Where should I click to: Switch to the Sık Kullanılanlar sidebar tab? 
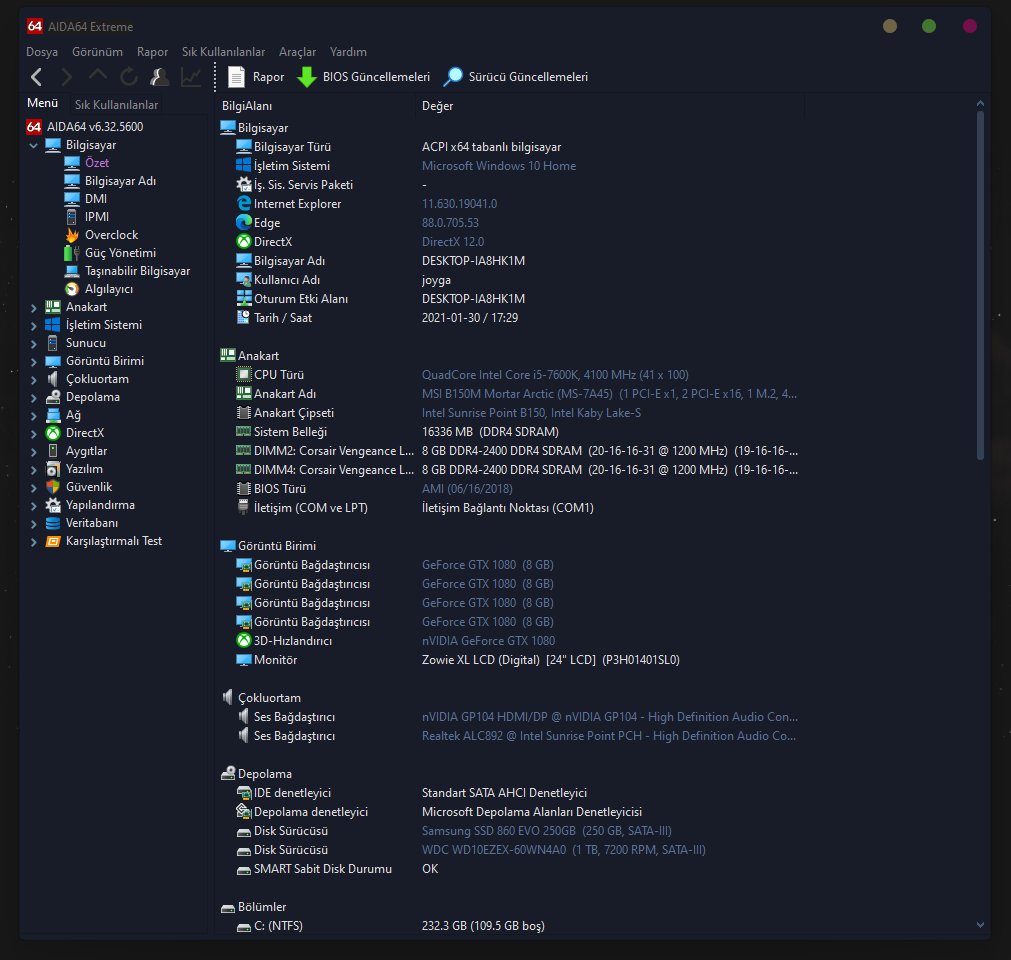[116, 104]
